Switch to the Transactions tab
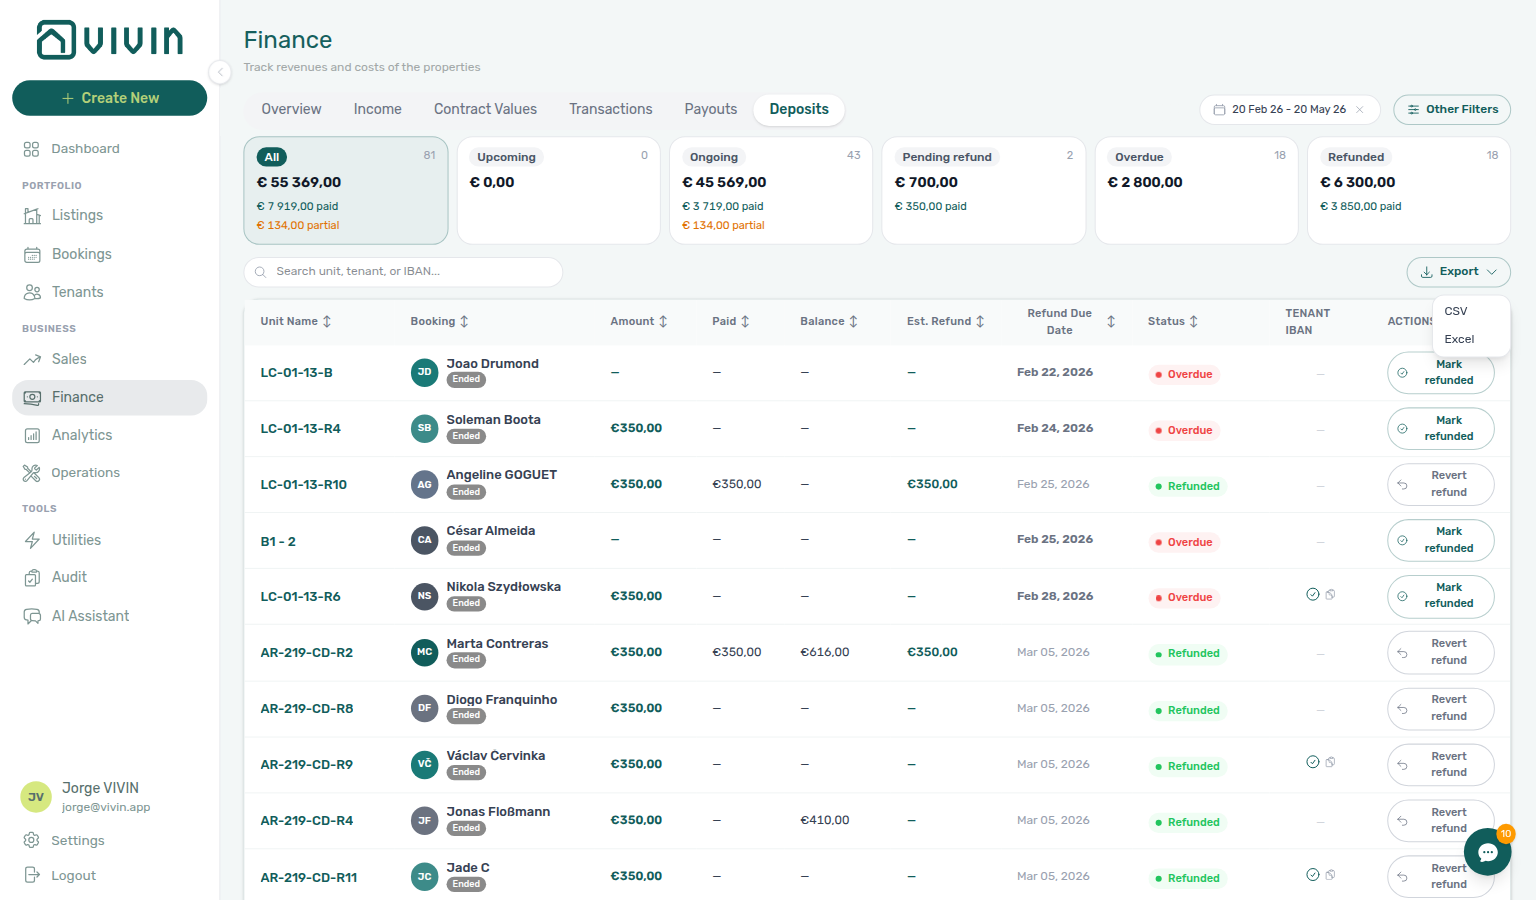The height and width of the screenshot is (900, 1536). click(x=610, y=109)
